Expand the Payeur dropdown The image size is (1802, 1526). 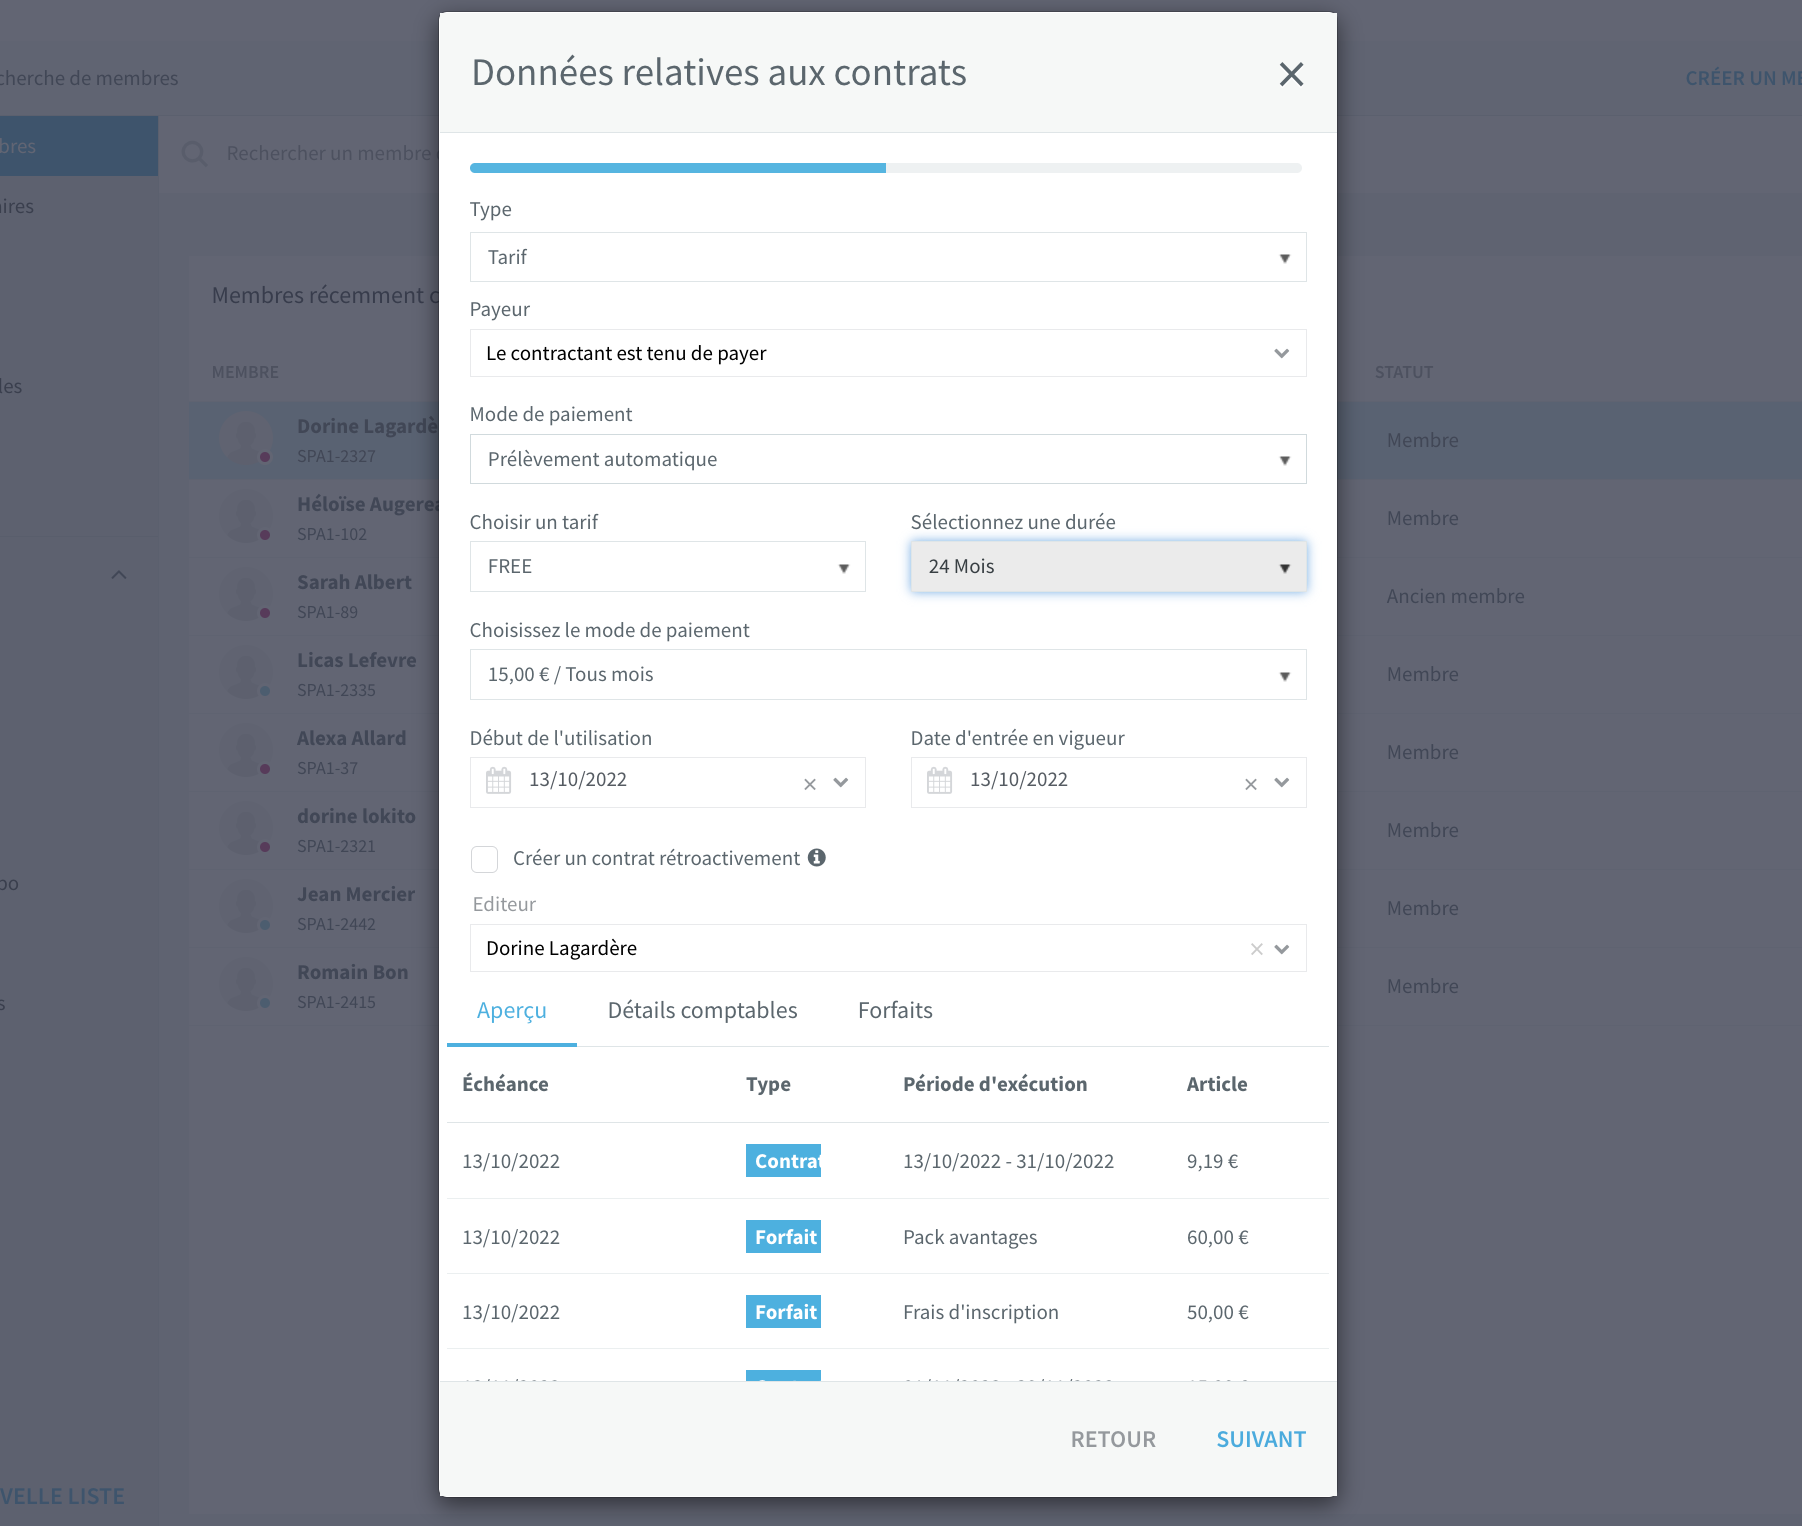888,353
